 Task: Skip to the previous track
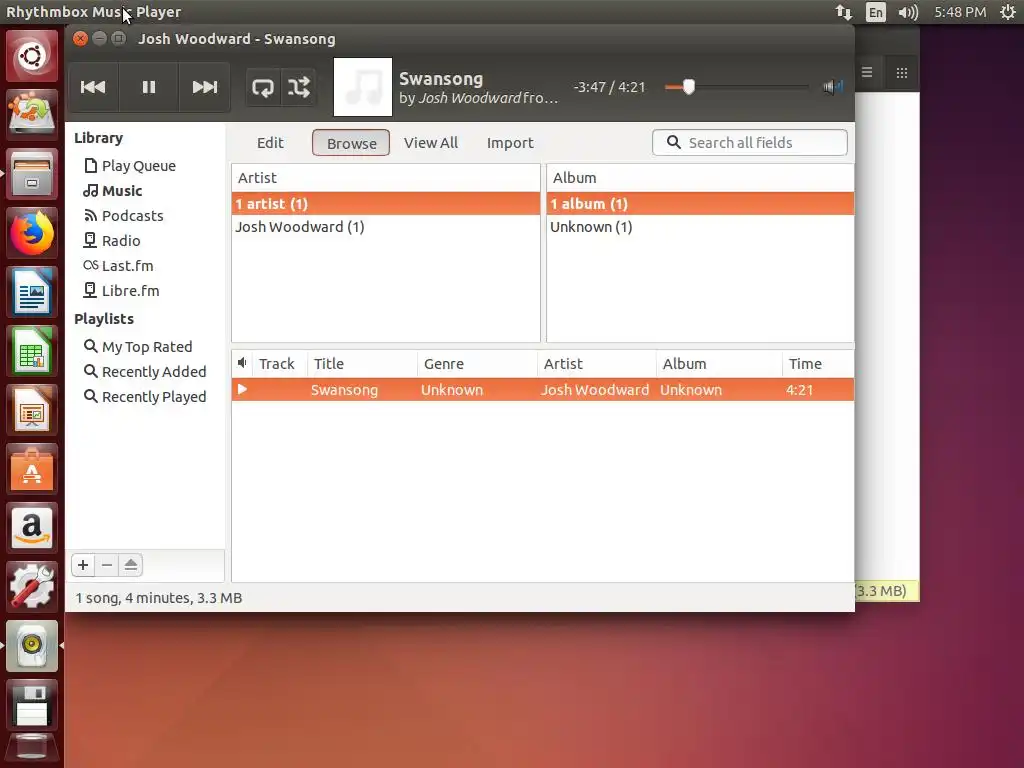(x=93, y=87)
